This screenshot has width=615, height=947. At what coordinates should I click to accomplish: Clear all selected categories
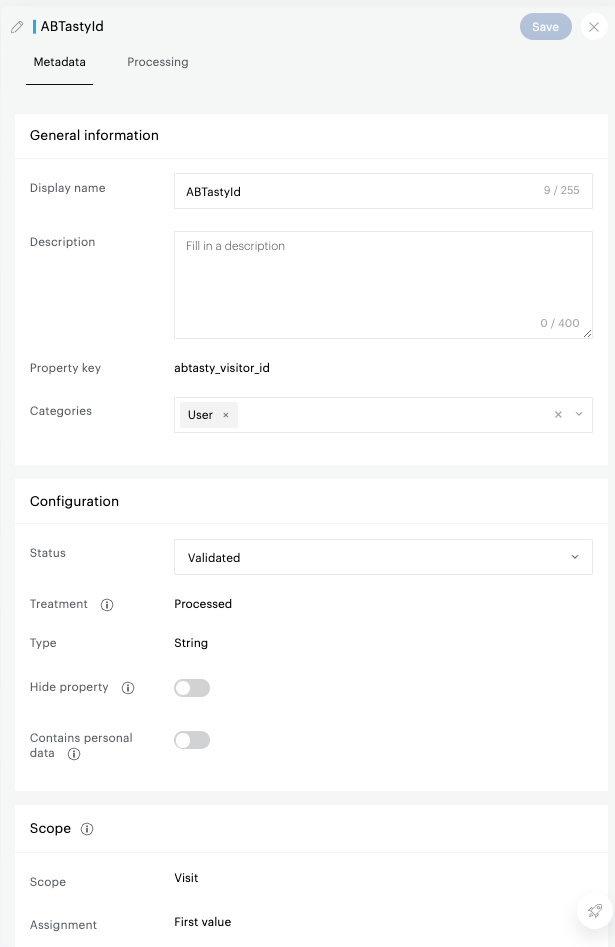click(x=558, y=415)
